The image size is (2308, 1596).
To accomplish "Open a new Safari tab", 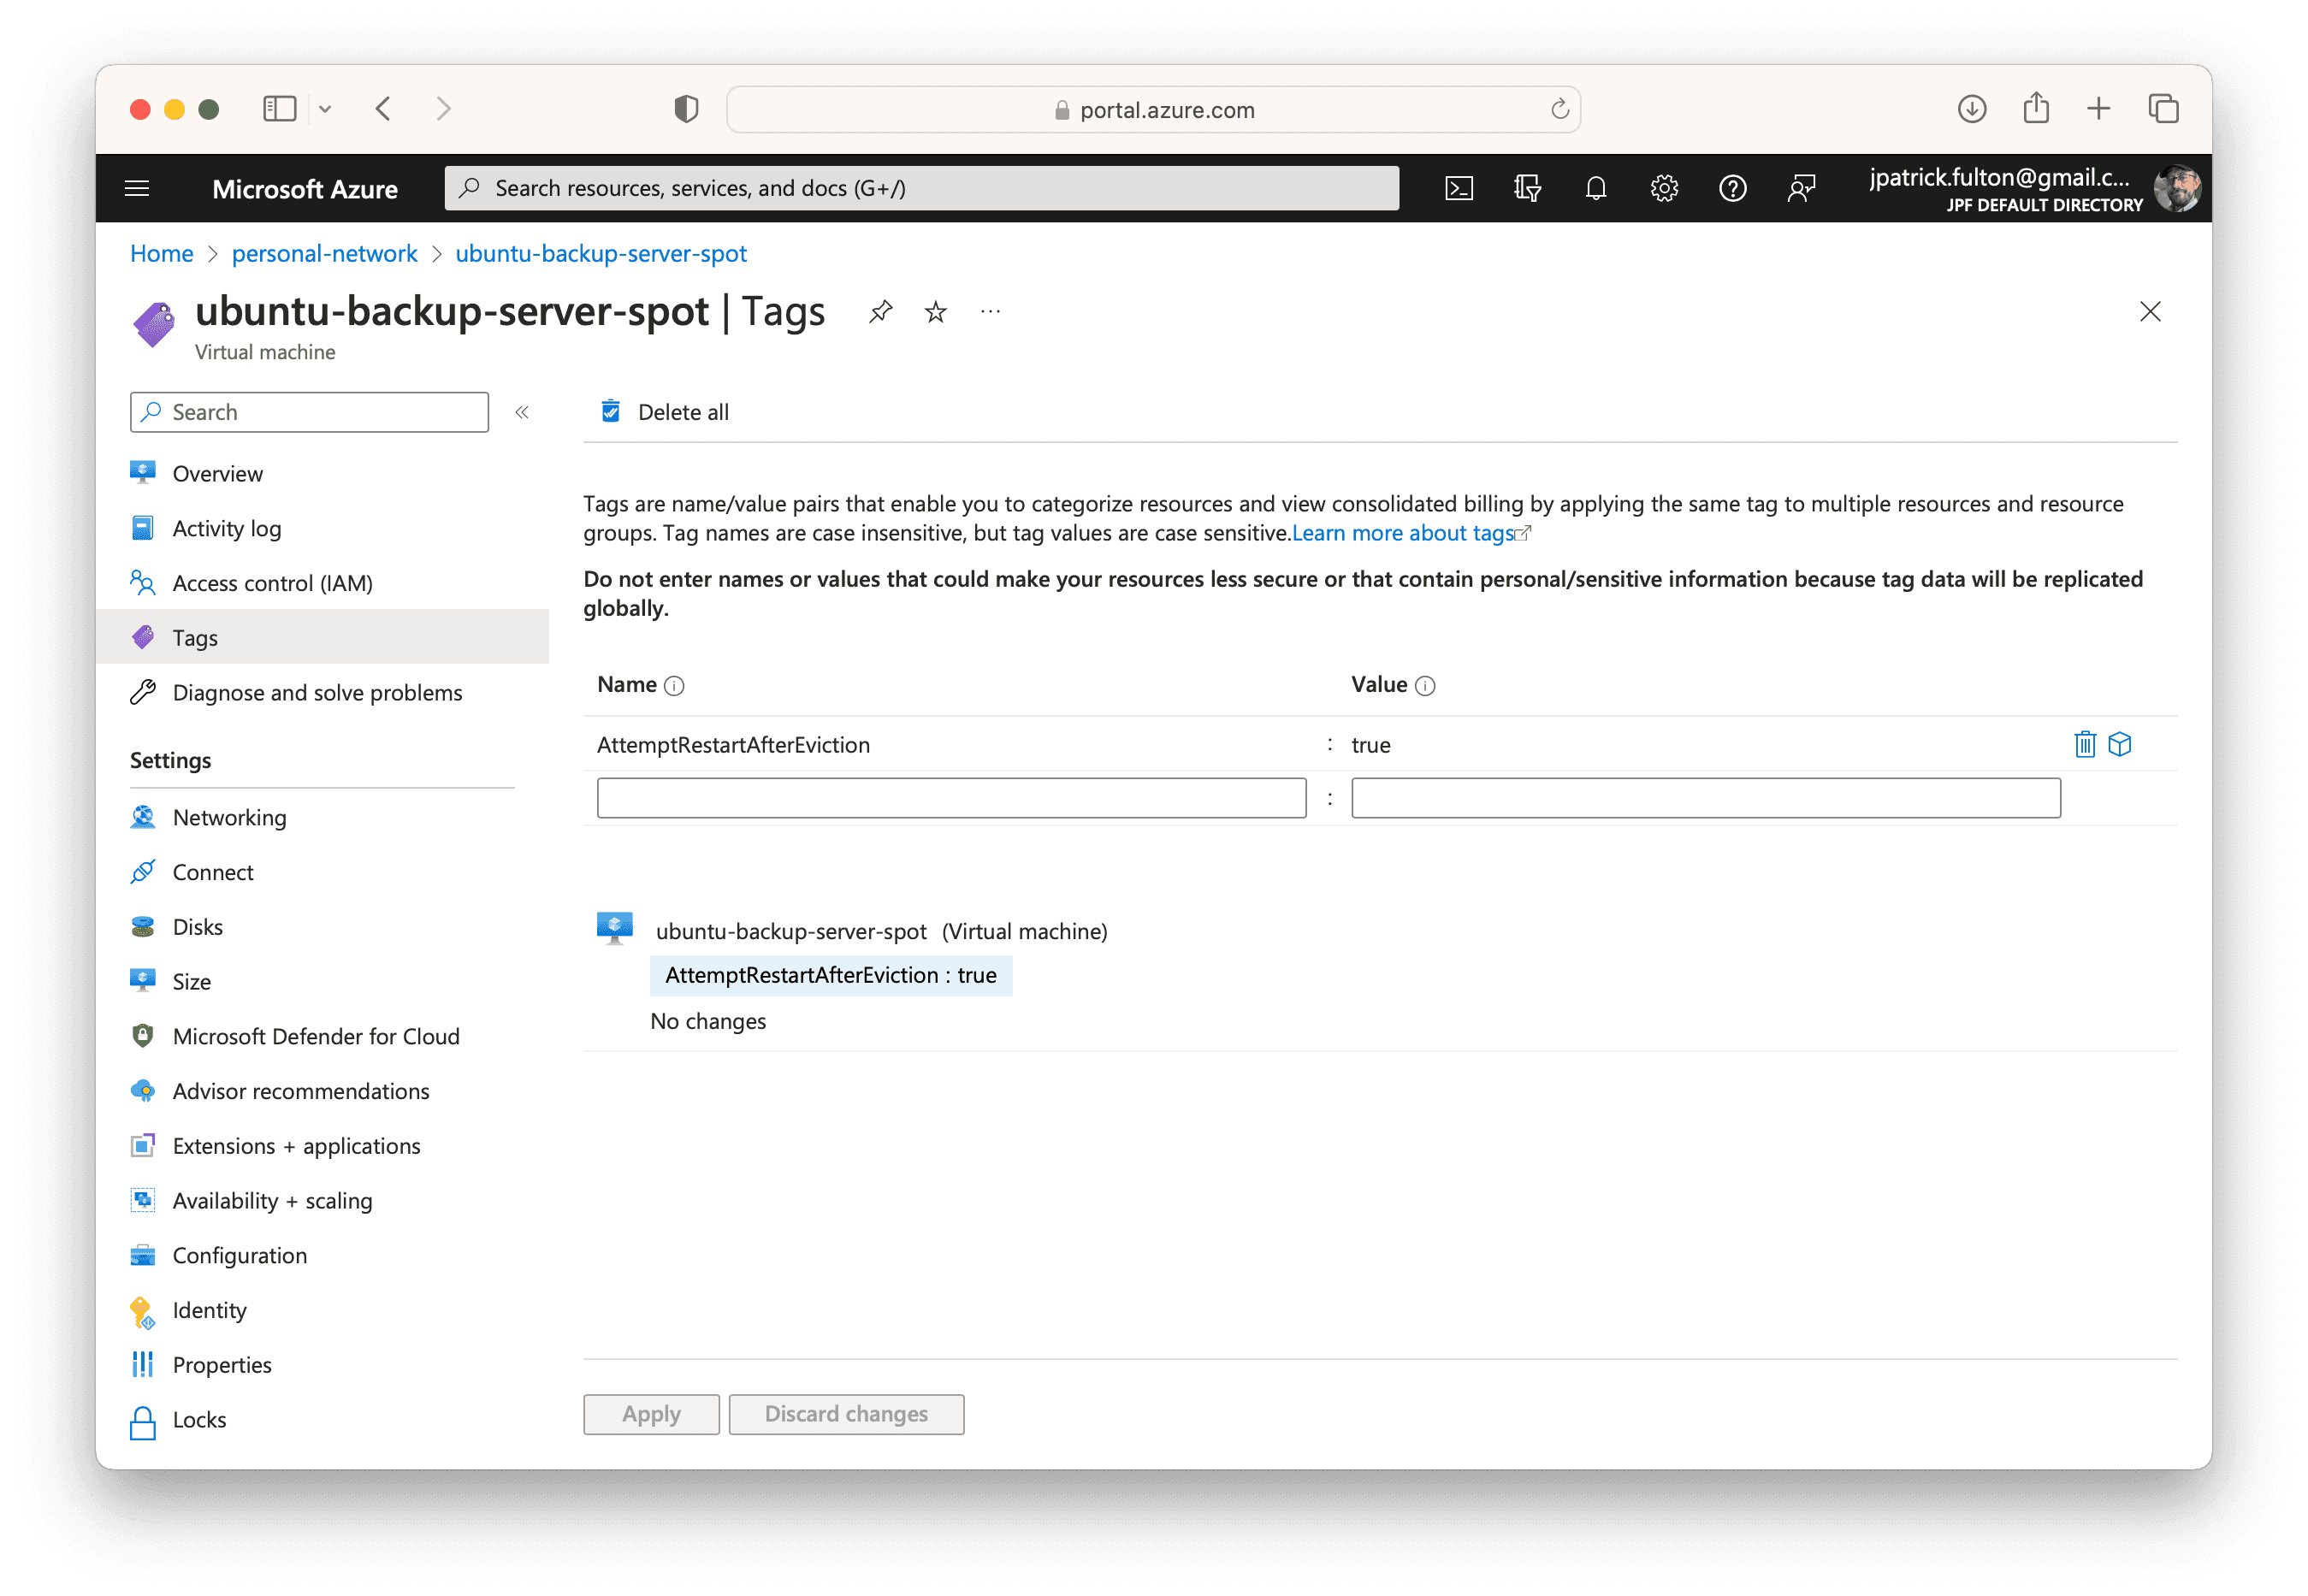I will coord(2099,108).
